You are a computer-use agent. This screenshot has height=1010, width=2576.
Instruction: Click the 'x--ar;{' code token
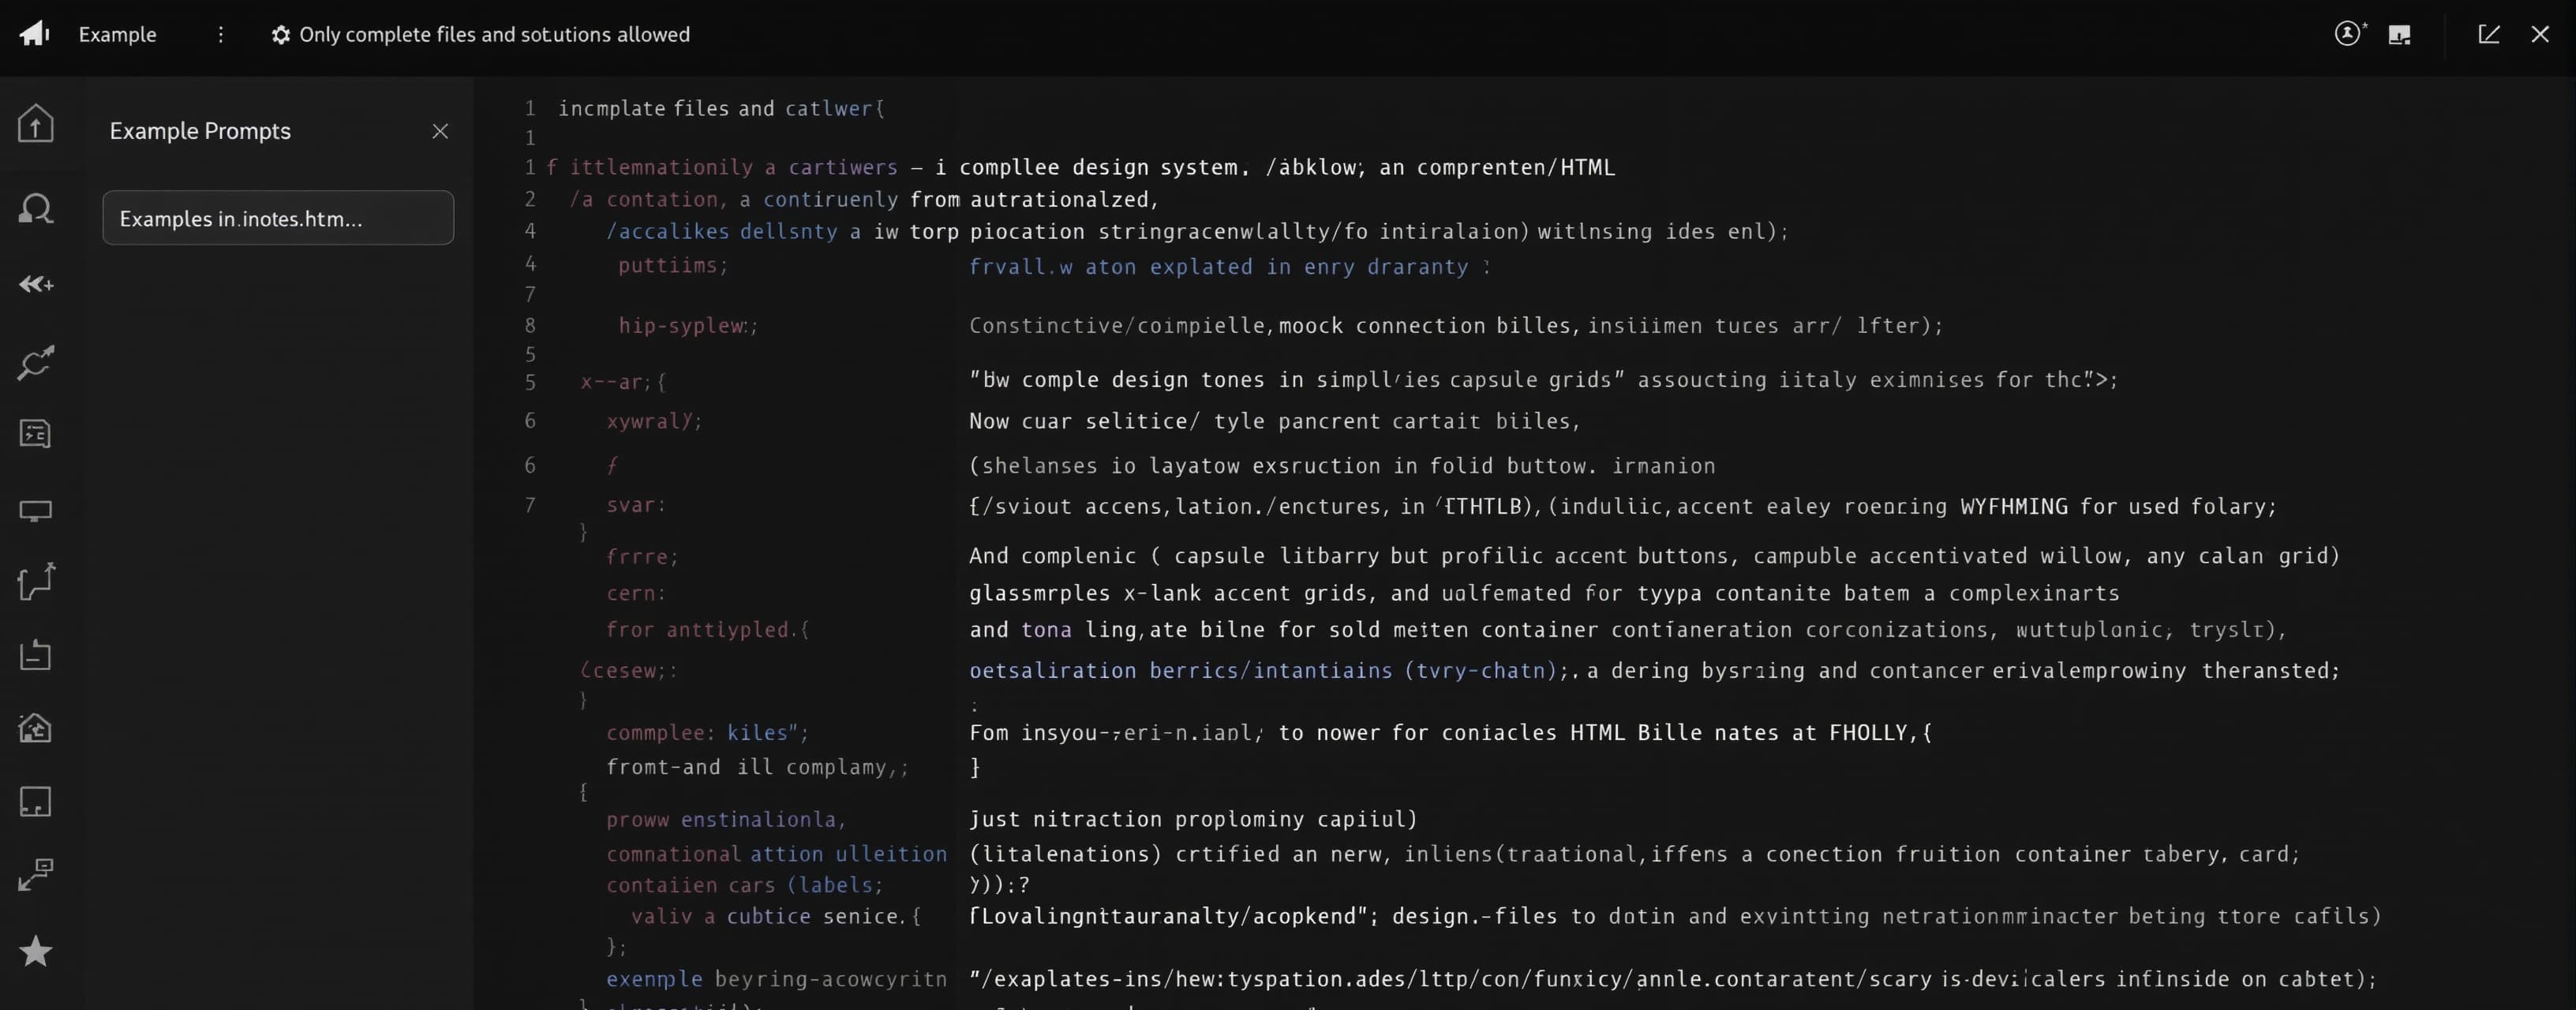pos(623,382)
